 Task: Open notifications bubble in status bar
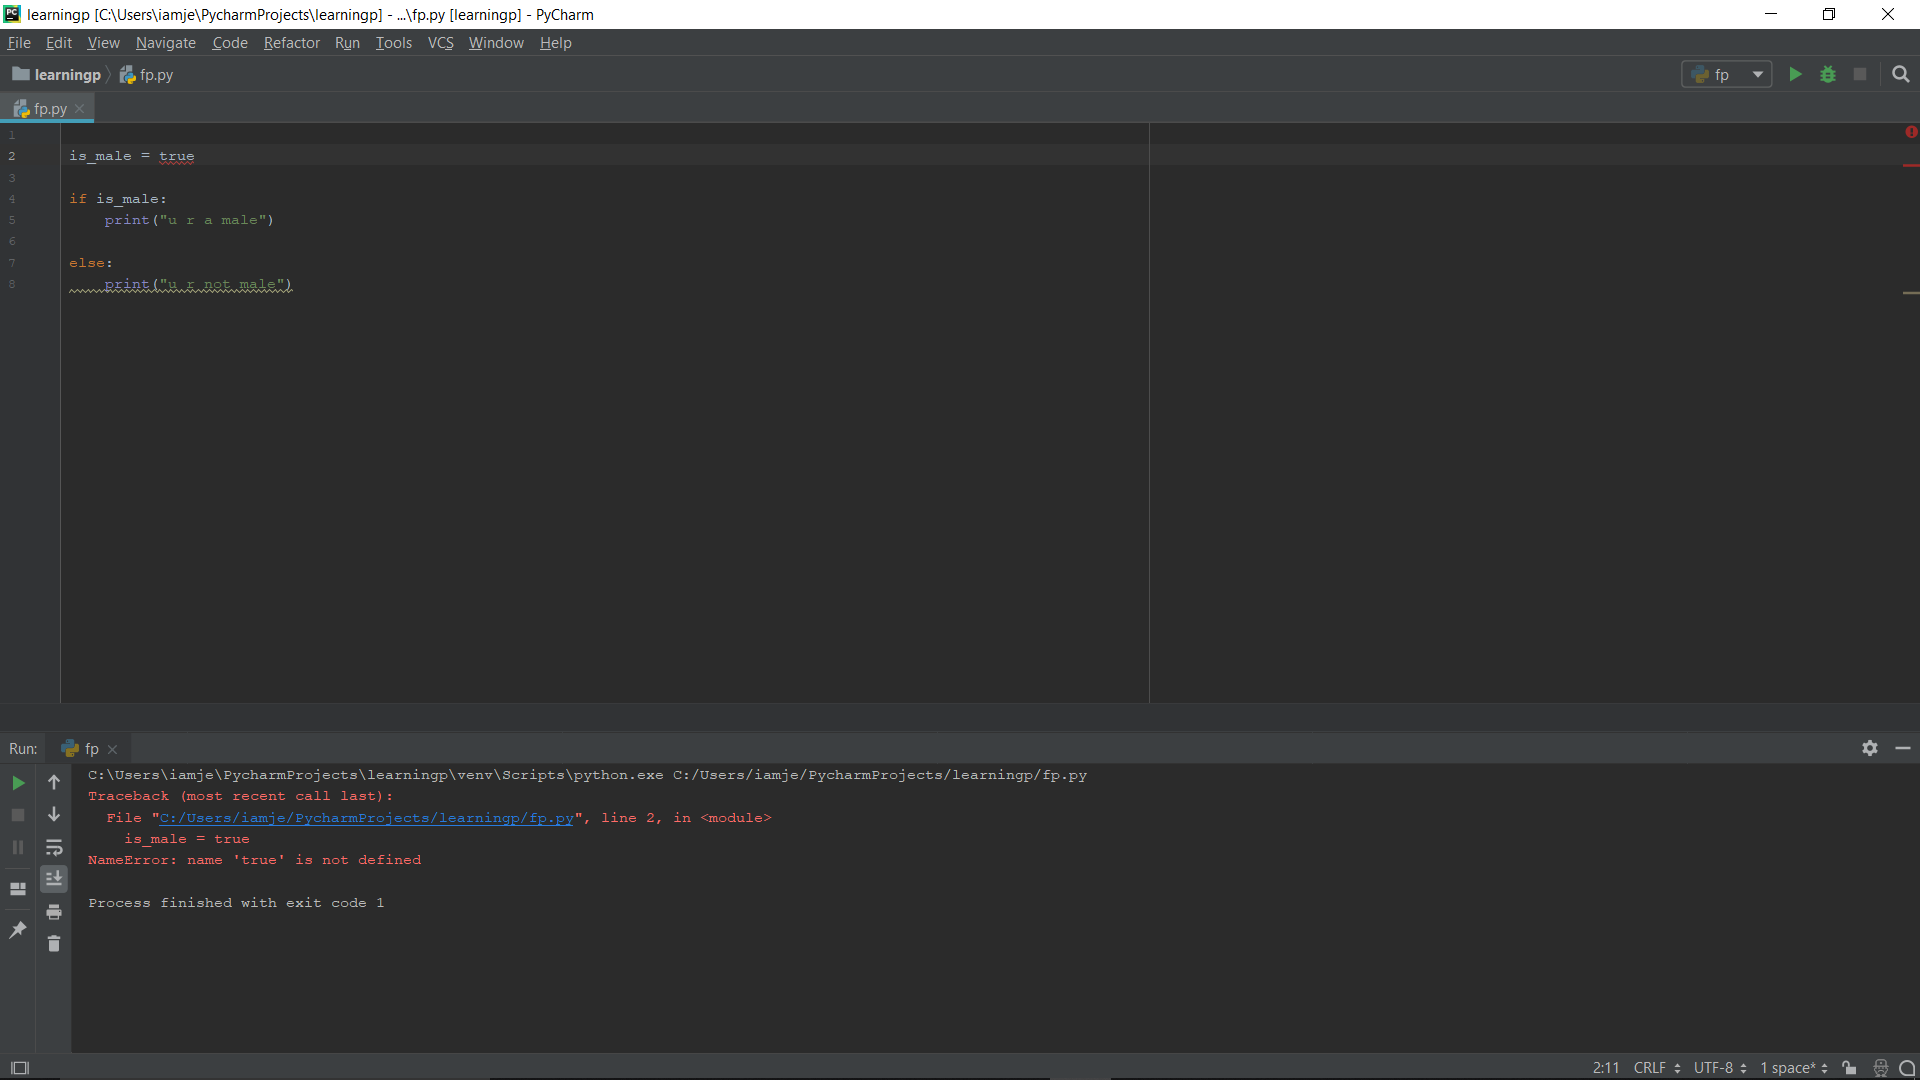pos(1907,1068)
